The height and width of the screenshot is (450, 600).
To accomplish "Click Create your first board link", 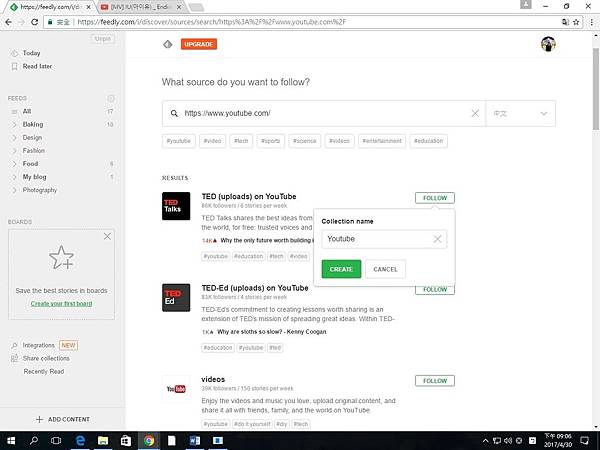I will (61, 303).
